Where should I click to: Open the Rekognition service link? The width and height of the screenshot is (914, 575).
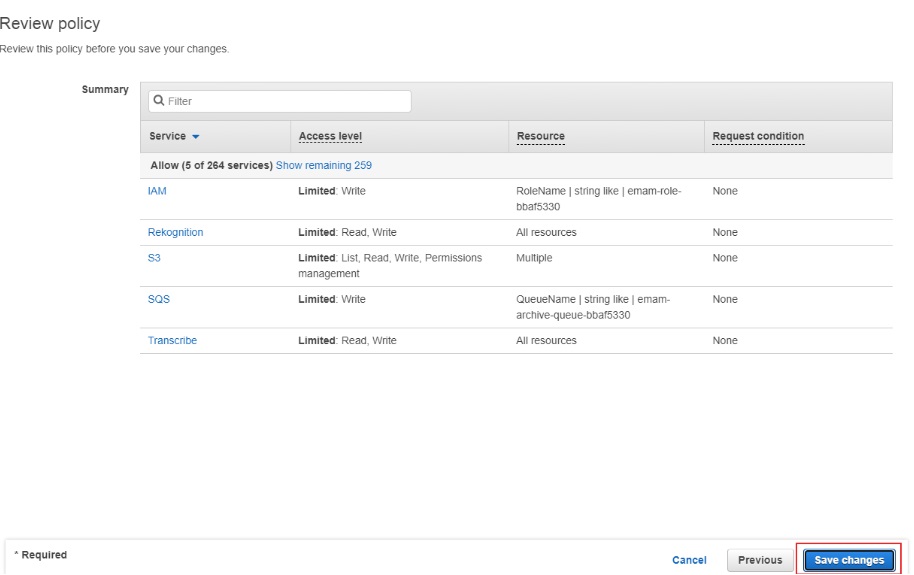tap(175, 232)
